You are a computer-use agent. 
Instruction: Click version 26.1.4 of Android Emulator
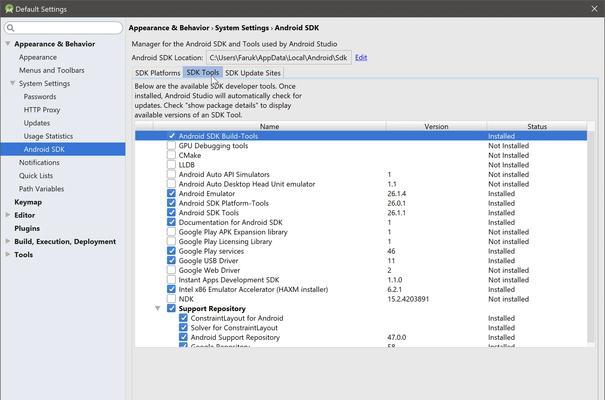tap(397, 194)
